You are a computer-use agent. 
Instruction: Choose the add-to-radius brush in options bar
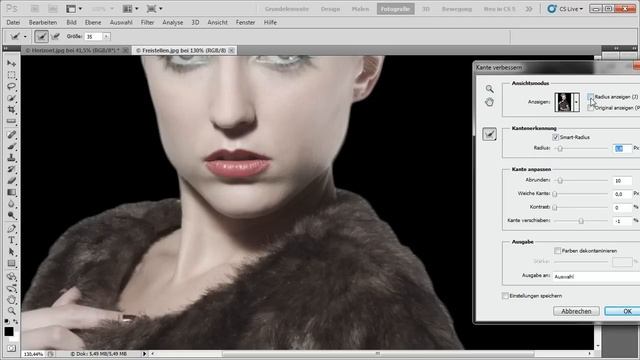[x=41, y=36]
